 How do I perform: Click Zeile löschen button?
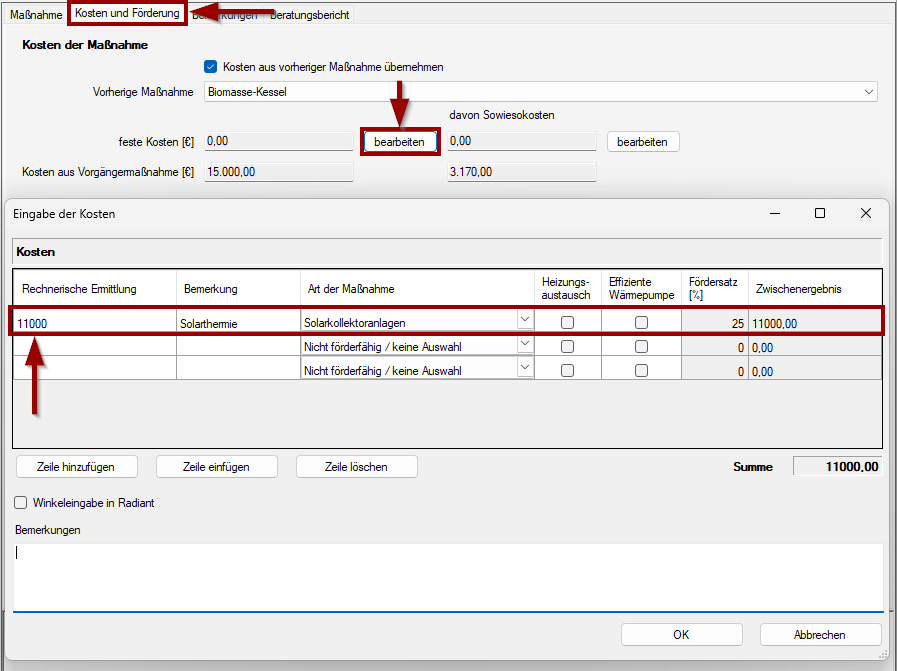356,466
